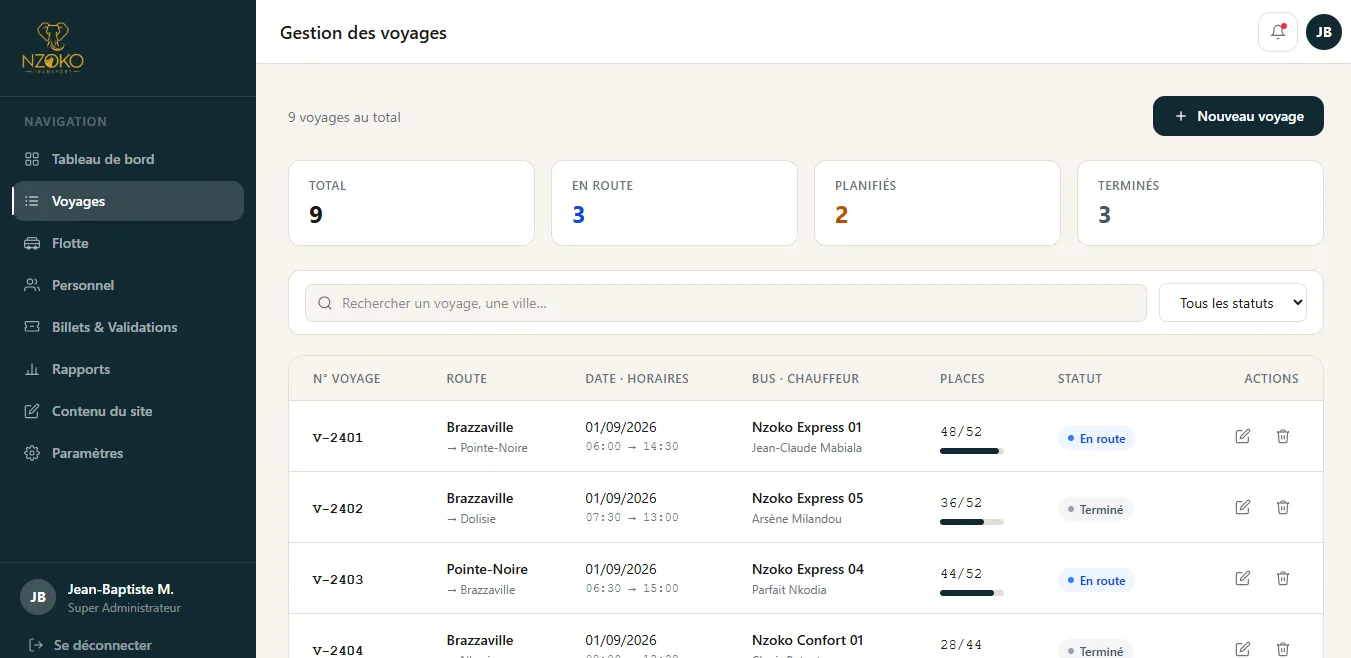
Task: Create a Nouveau voyage
Action: point(1238,116)
